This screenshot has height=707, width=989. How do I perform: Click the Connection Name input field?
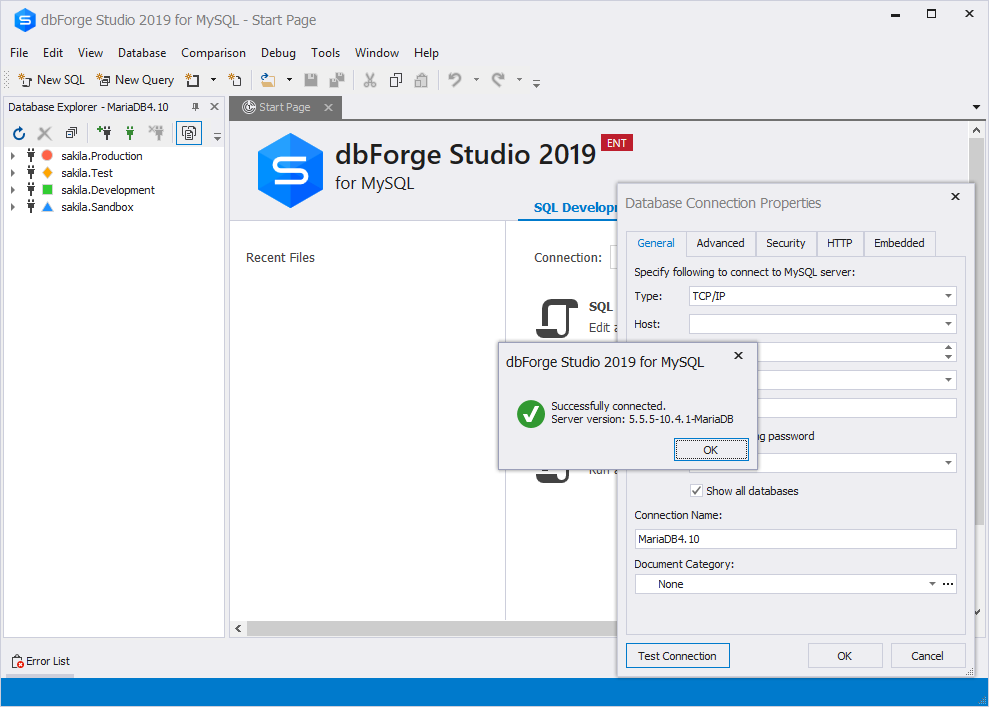(795, 539)
